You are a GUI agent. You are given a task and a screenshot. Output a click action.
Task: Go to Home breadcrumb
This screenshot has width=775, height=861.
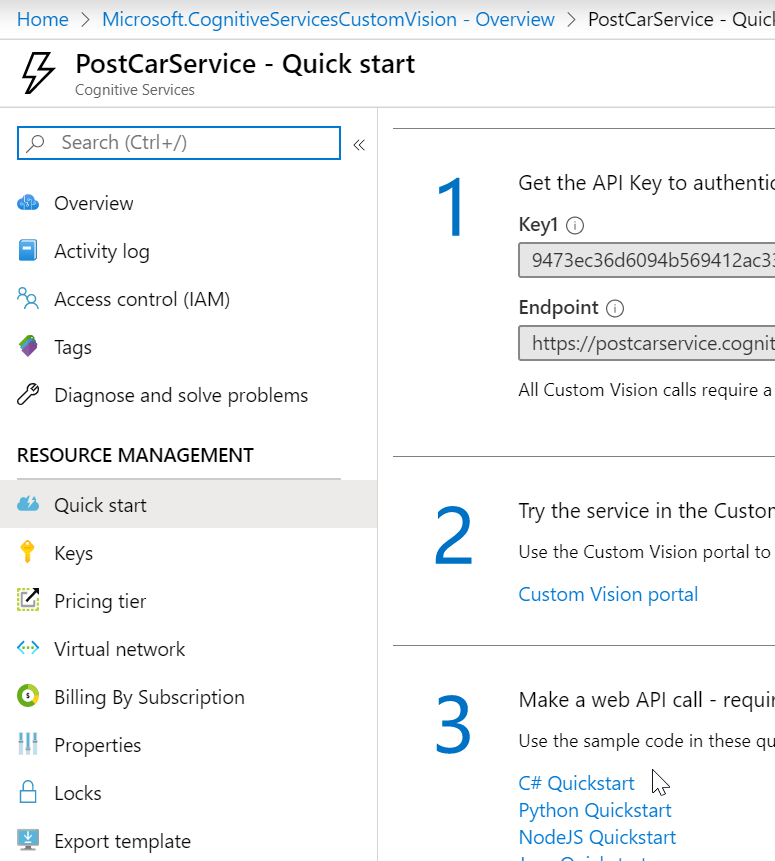[x=43, y=19]
